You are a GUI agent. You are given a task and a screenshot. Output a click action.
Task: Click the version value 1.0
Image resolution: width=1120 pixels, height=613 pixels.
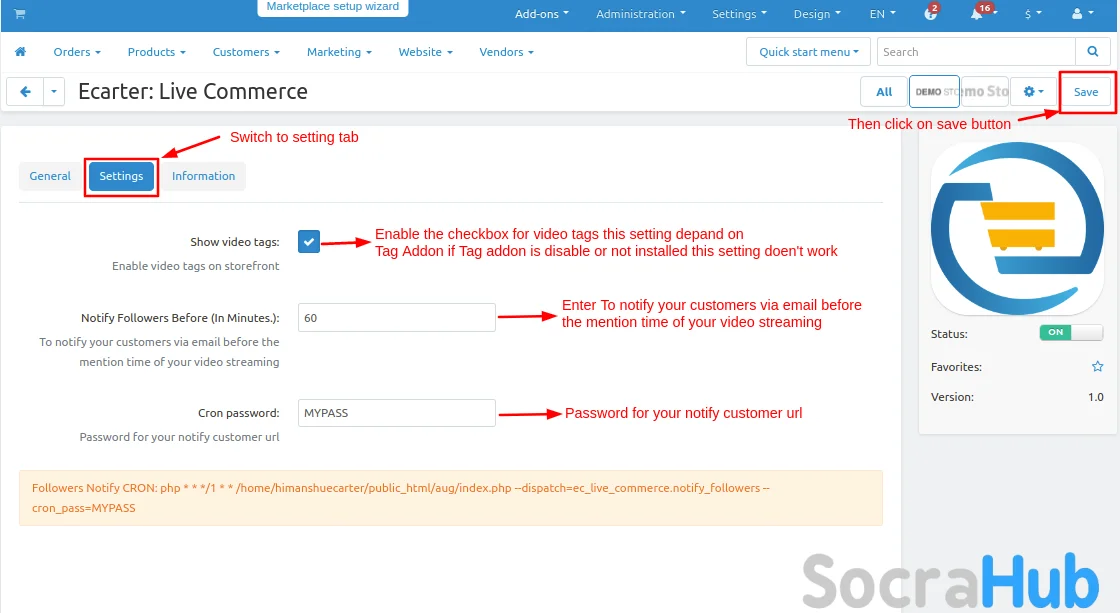1096,397
